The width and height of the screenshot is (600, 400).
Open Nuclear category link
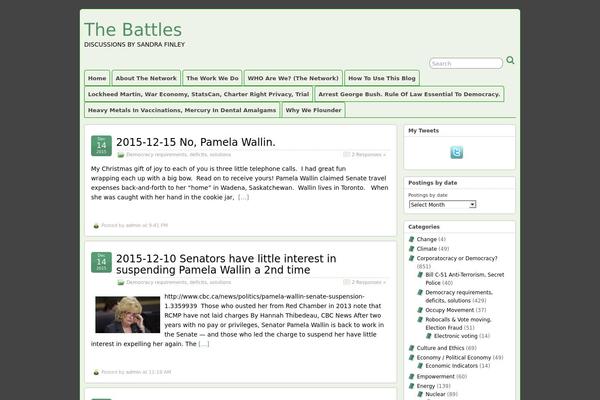435,394
